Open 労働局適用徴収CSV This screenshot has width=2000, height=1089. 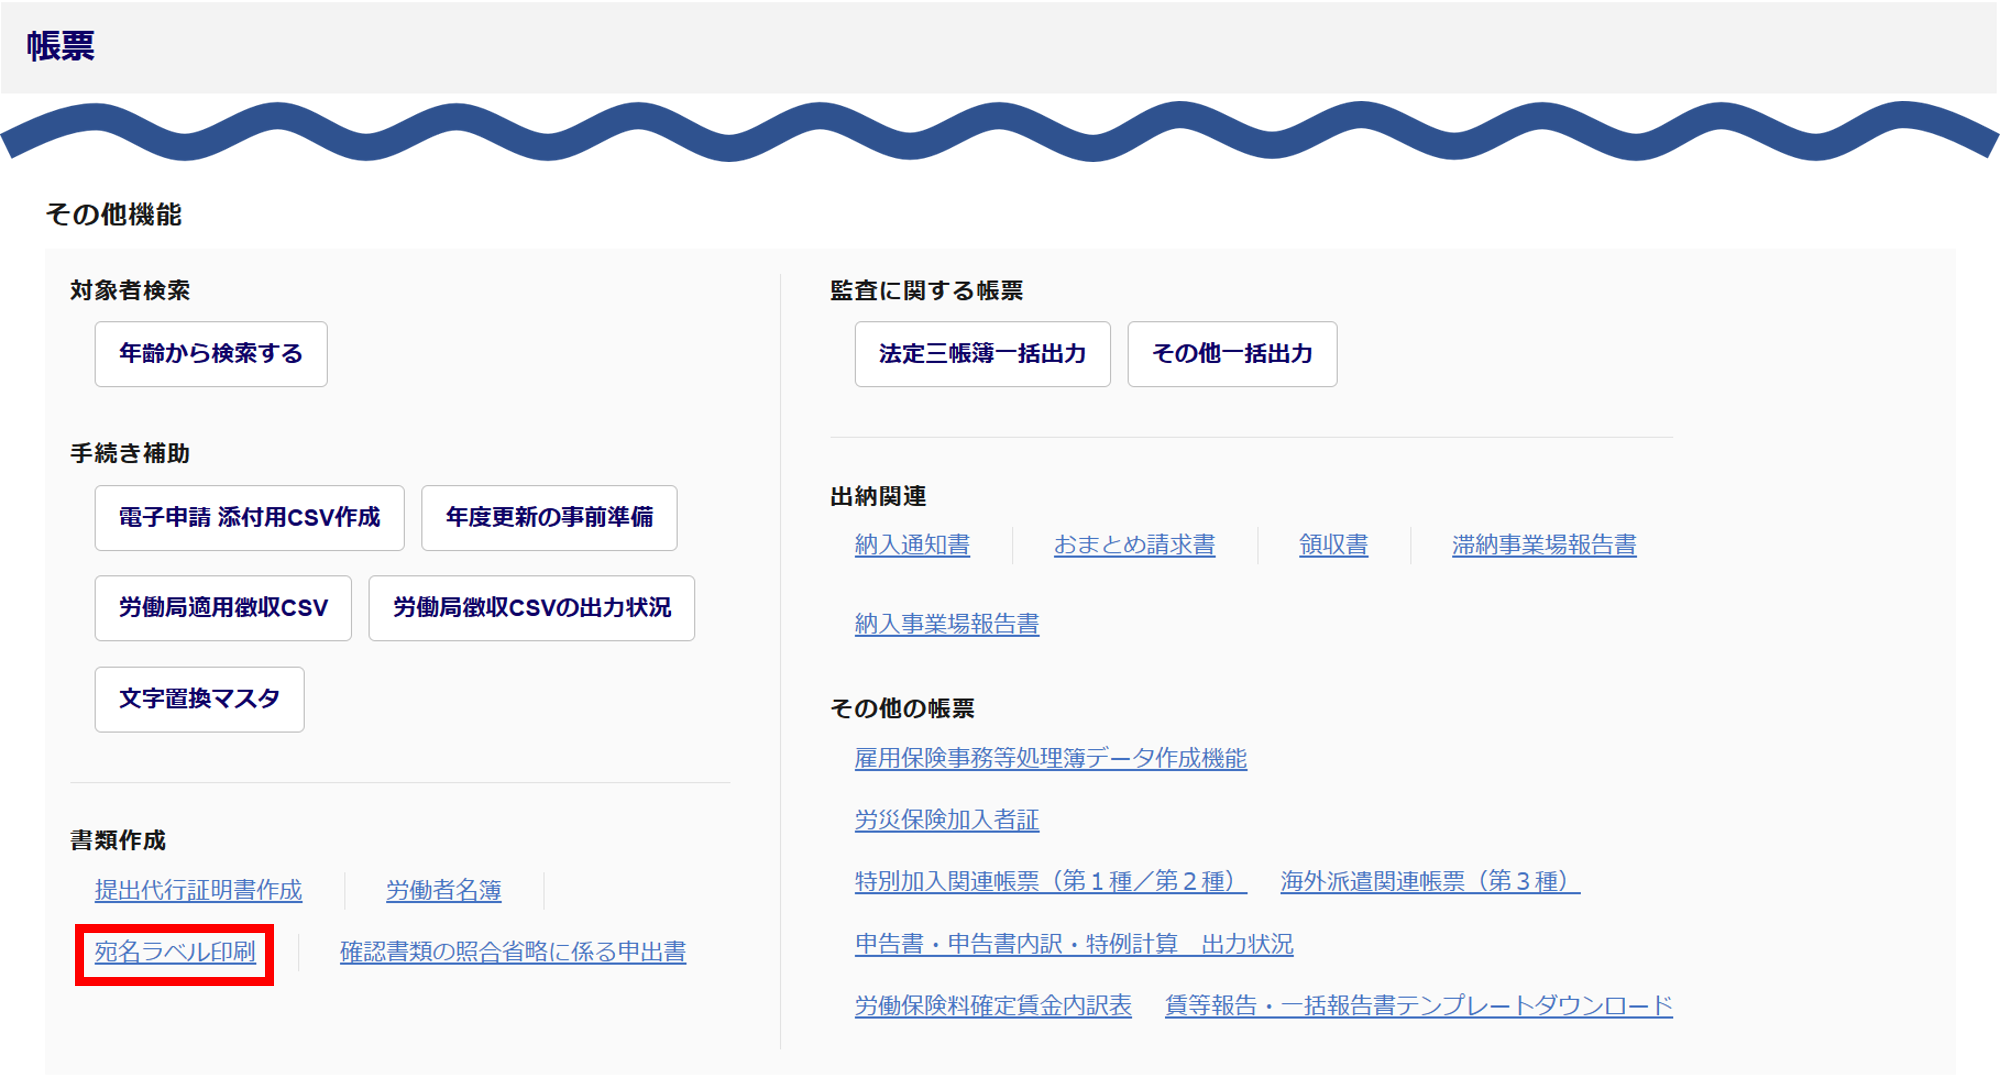click(x=223, y=608)
